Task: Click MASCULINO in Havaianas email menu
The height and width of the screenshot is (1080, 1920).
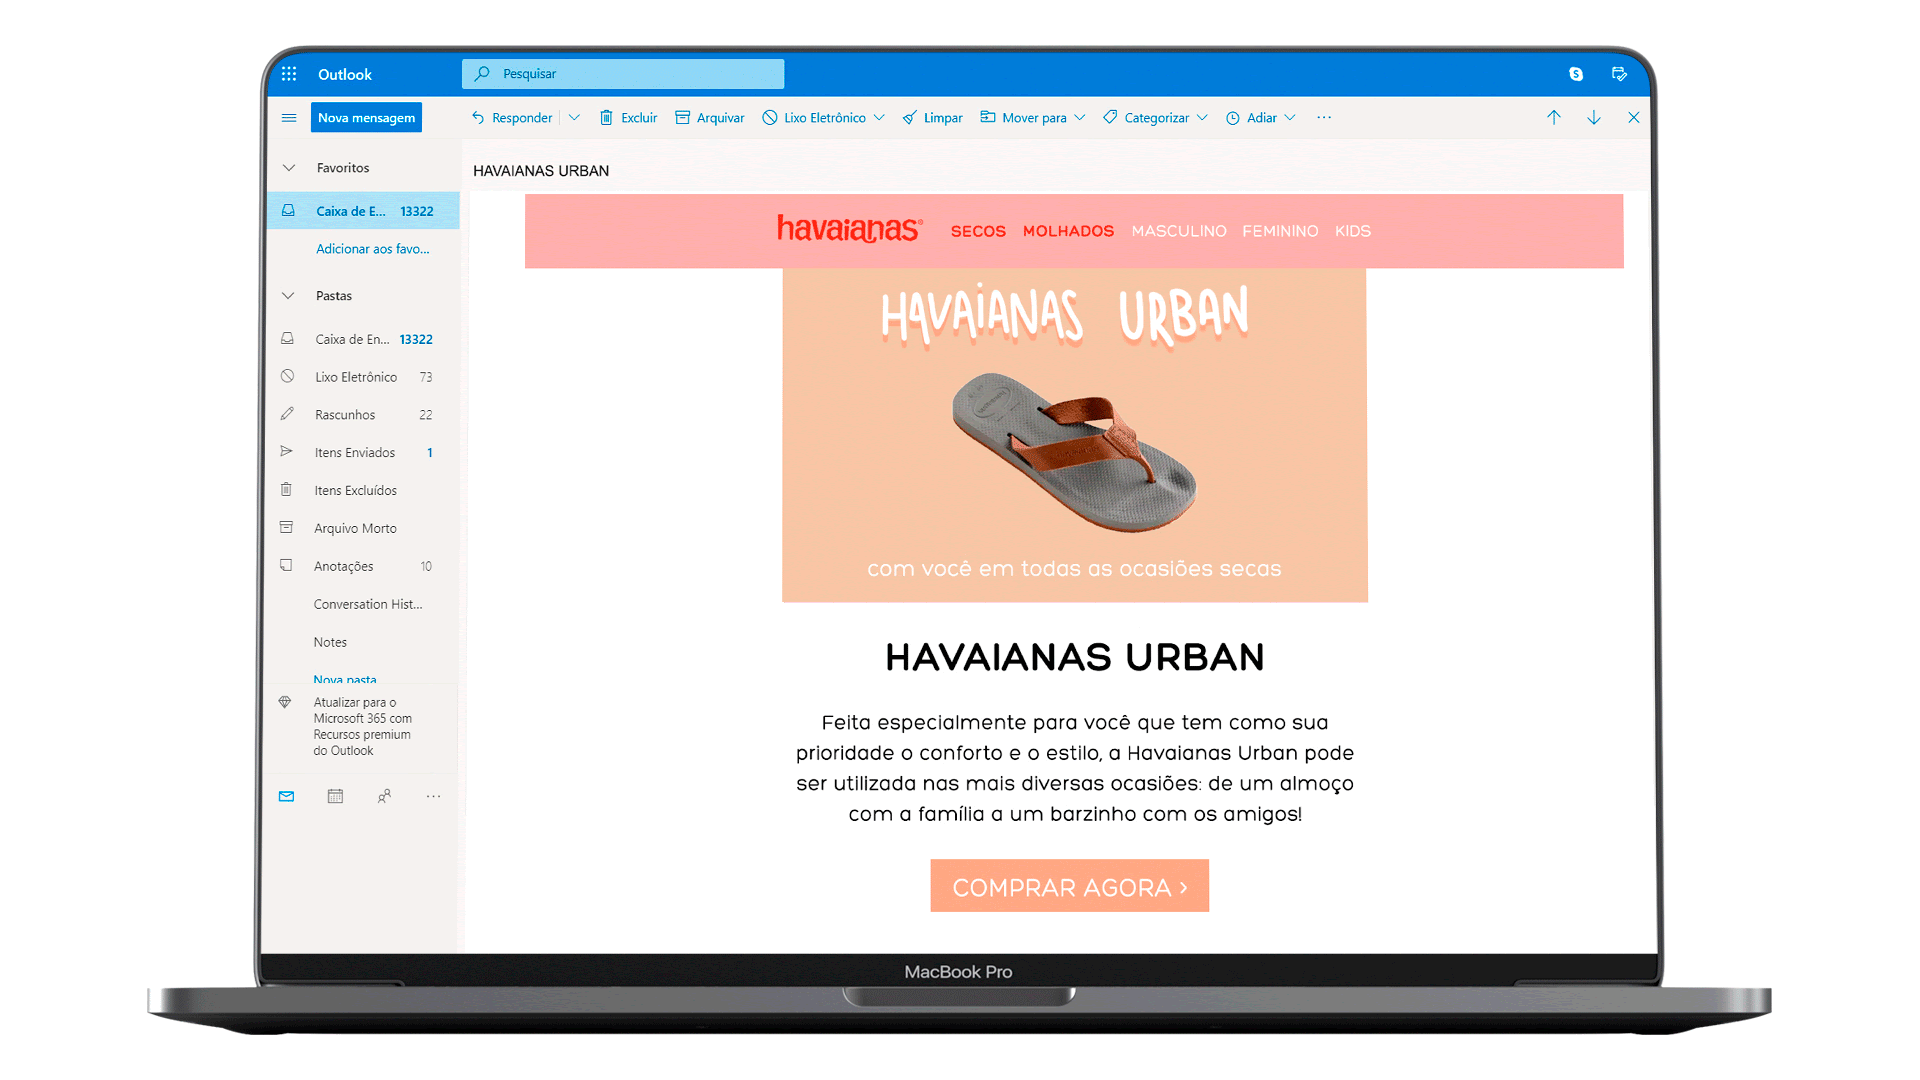Action: point(1179,231)
